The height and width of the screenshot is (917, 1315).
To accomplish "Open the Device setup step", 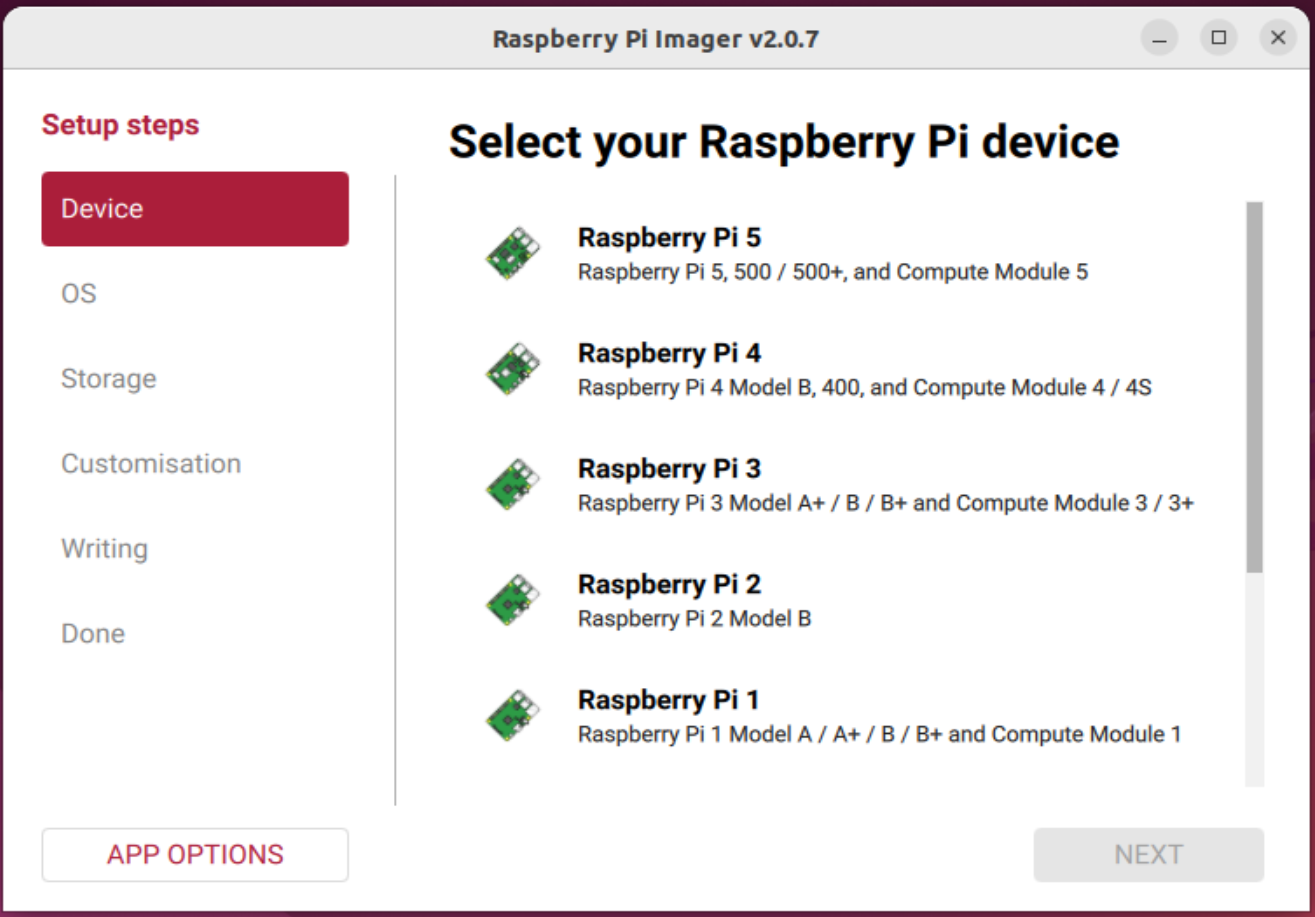I will 195,209.
